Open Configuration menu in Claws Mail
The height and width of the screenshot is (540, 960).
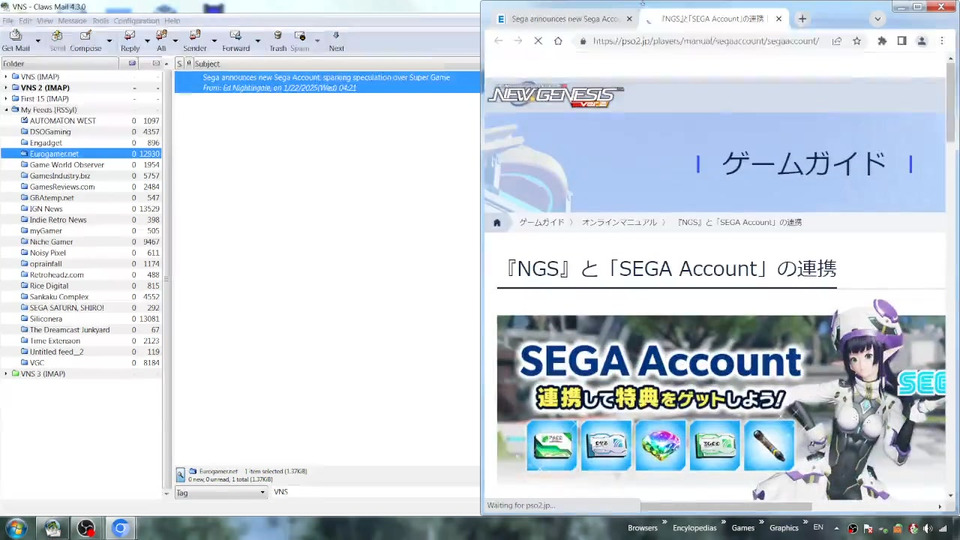click(136, 21)
